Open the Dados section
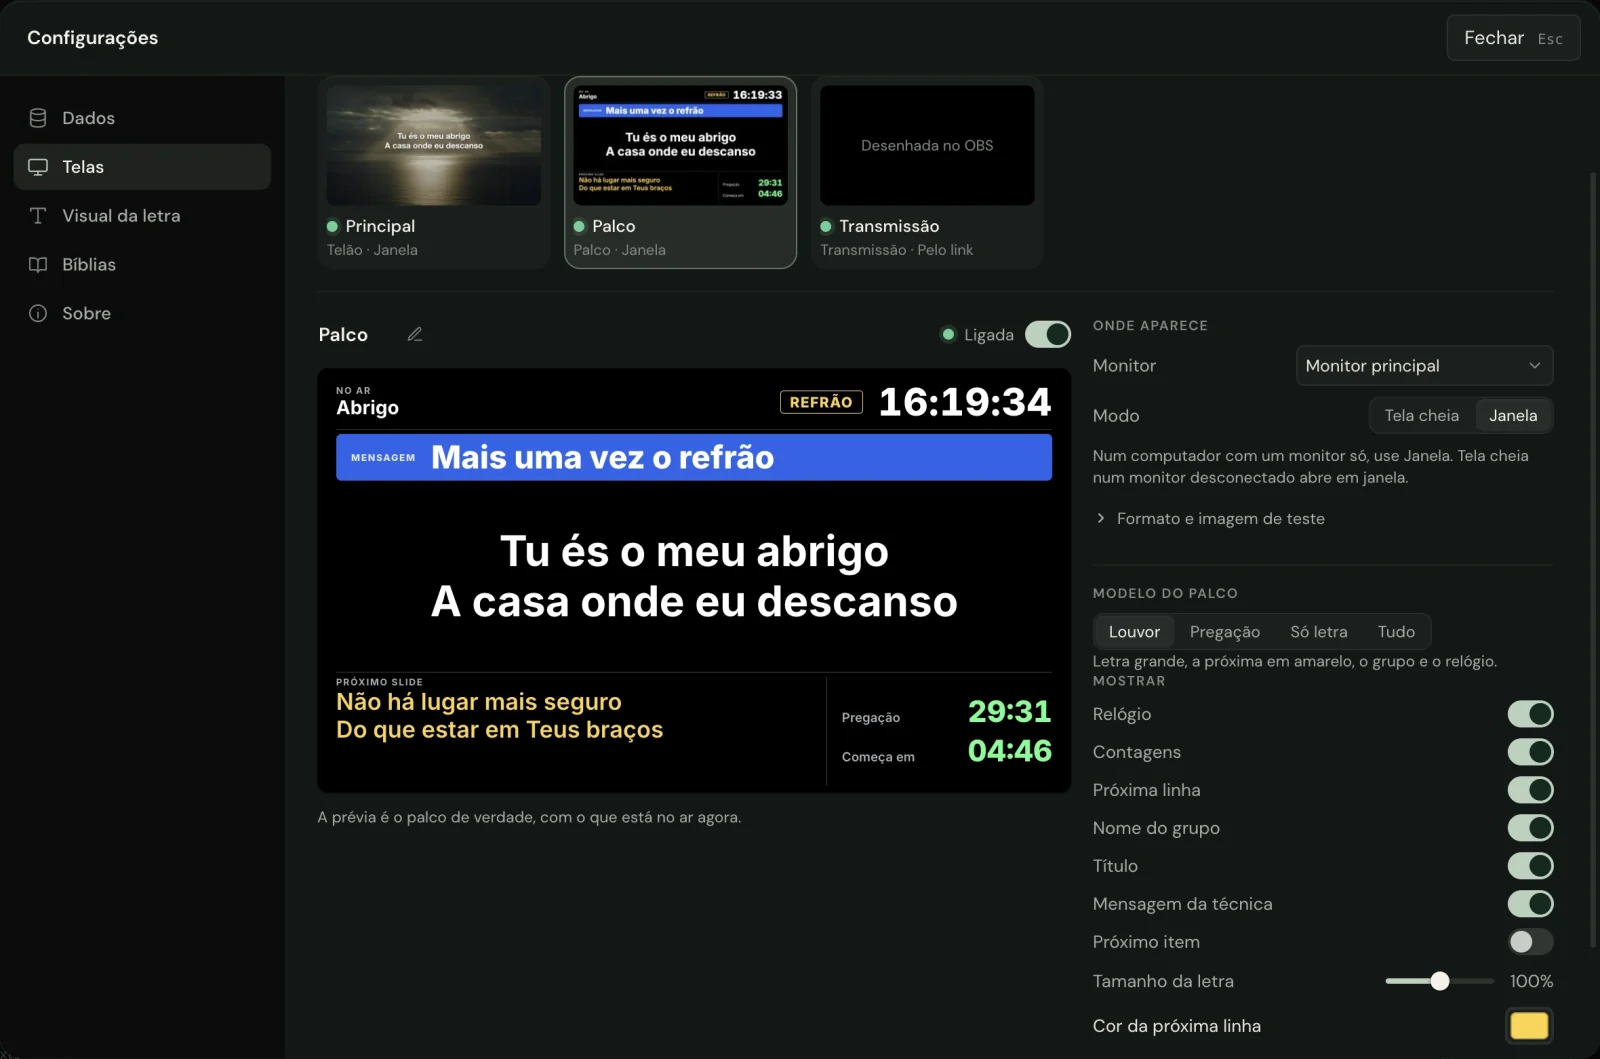Screen dimensions: 1600x1059 [142, 118]
